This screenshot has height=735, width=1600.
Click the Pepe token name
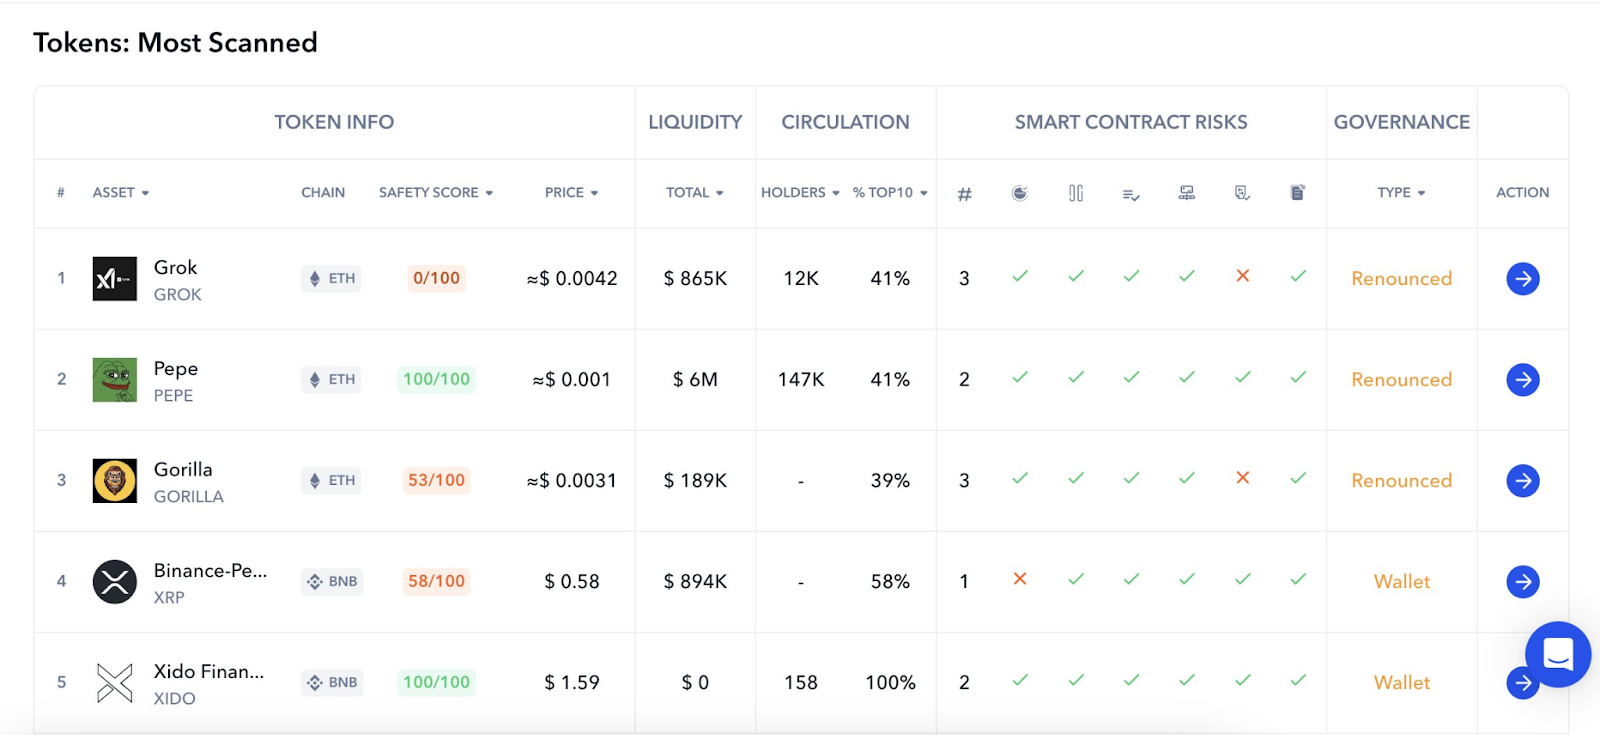coord(176,369)
